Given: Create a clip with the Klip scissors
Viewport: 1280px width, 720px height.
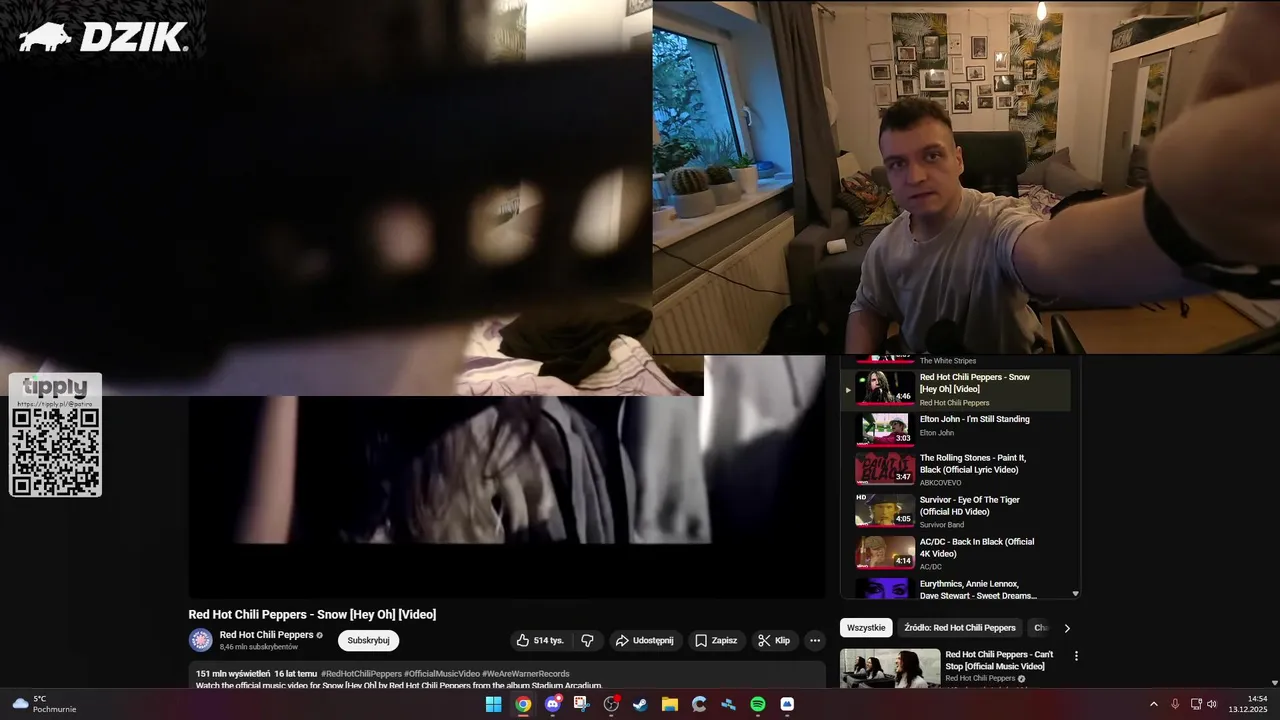Looking at the screenshot, I should coord(774,640).
